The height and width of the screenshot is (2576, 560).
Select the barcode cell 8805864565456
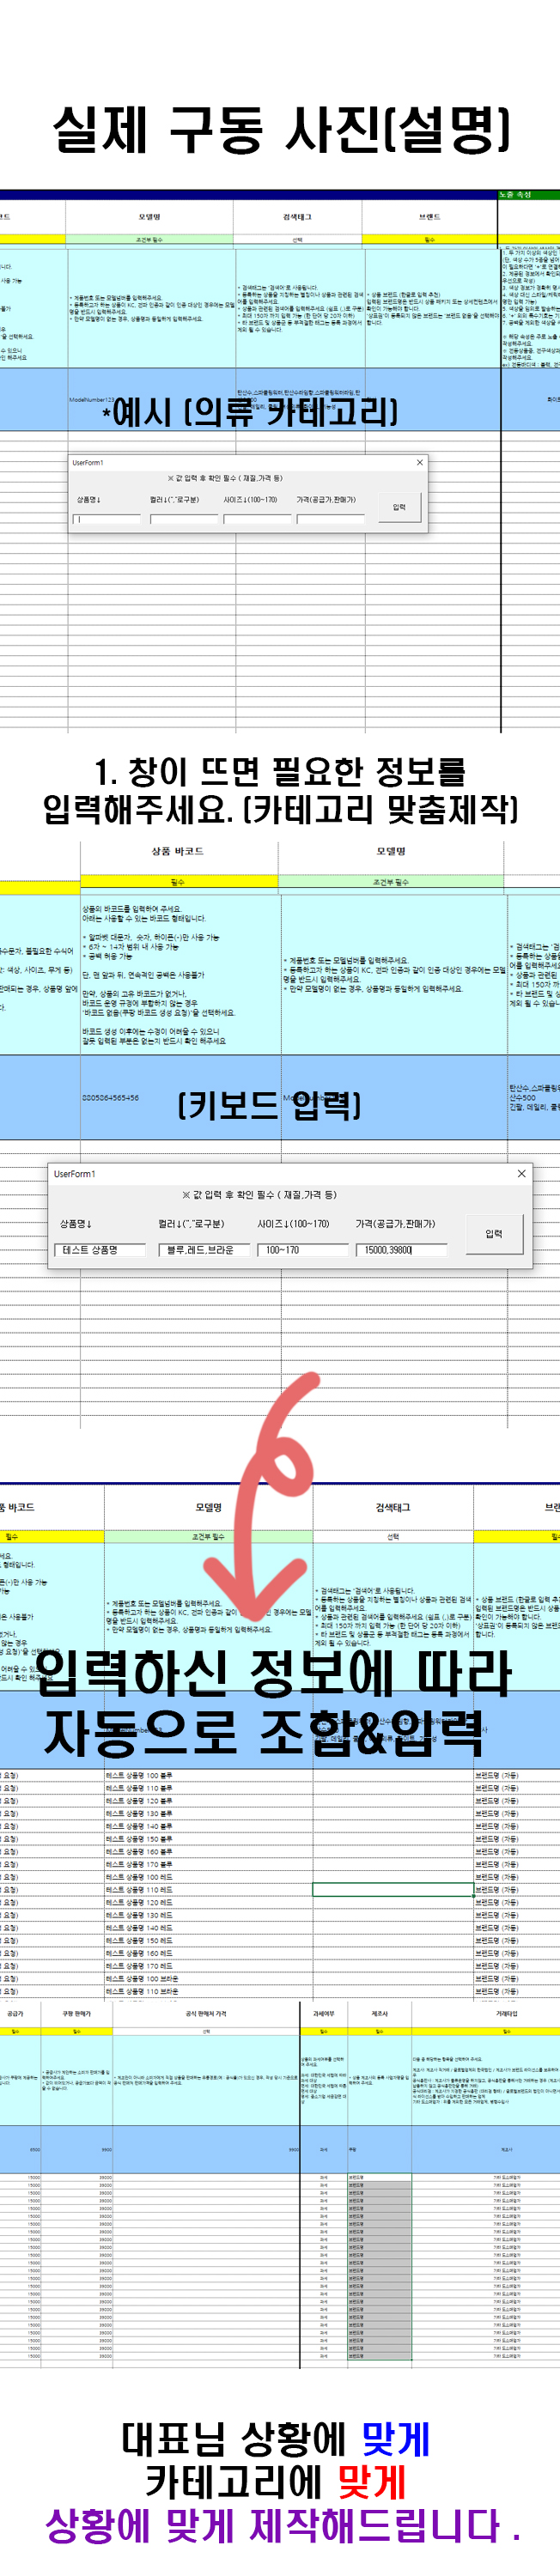pyautogui.click(x=111, y=1097)
